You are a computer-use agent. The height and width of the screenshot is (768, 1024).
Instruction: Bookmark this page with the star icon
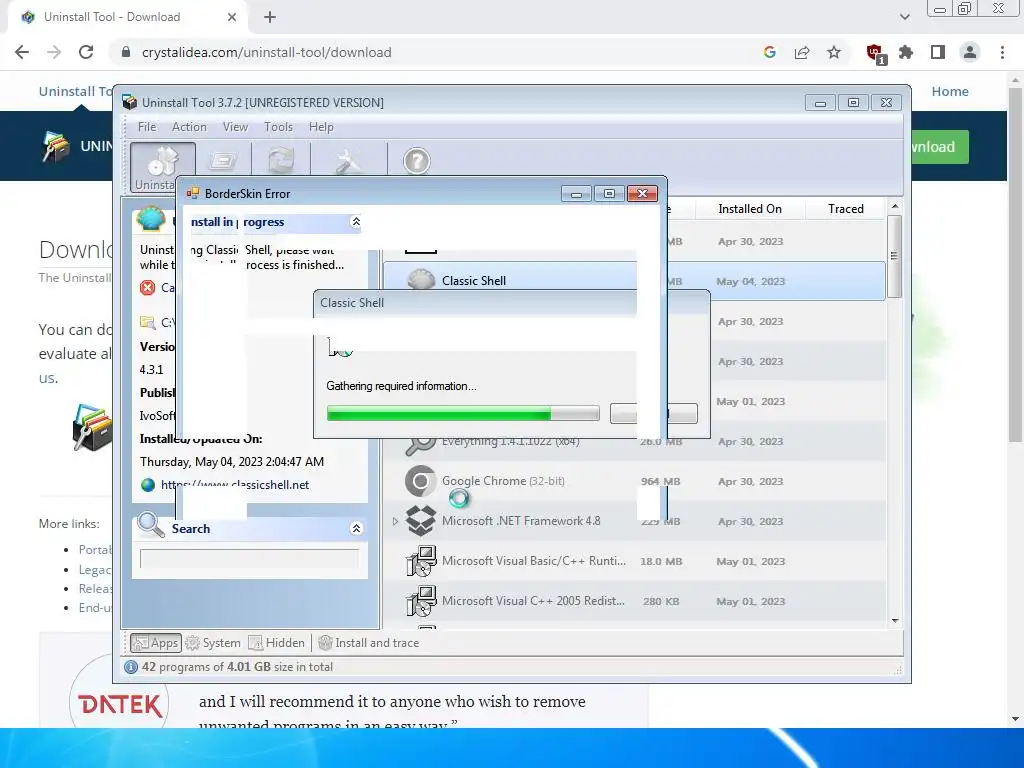[834, 52]
